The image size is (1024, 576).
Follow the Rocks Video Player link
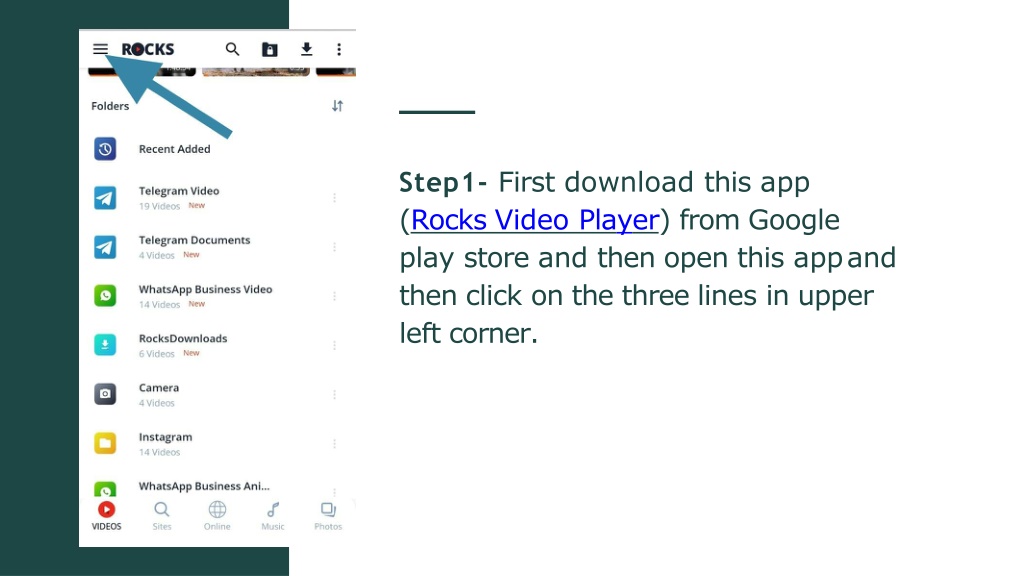click(535, 220)
